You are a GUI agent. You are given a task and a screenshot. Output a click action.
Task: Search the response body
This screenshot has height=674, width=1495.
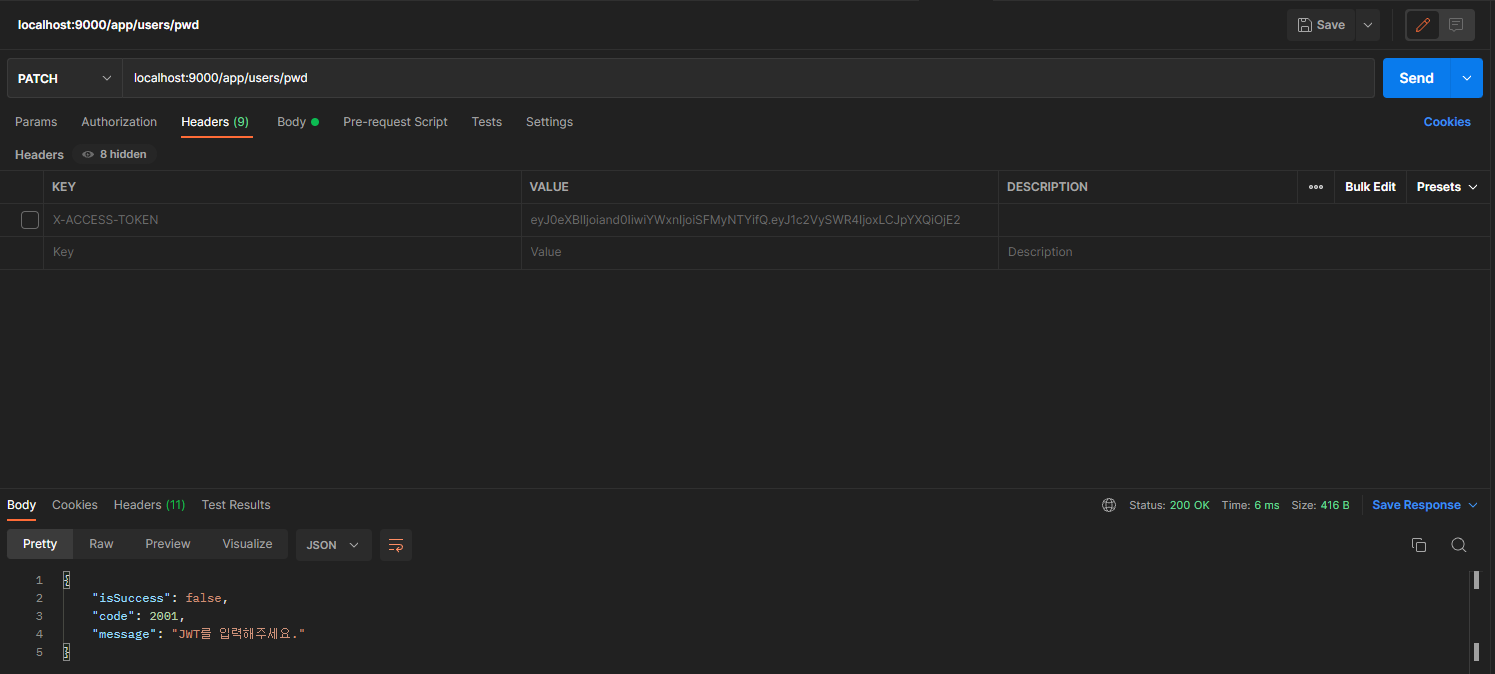coord(1459,545)
